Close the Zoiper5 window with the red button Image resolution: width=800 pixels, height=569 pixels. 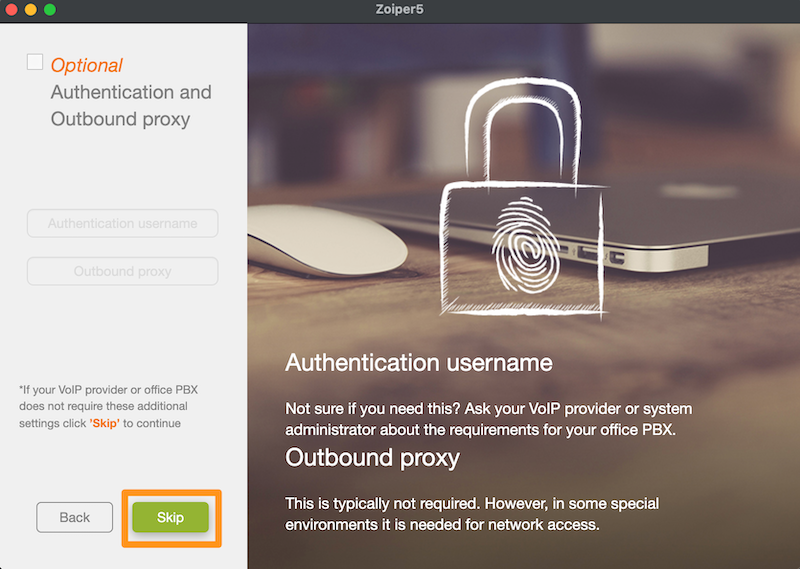coord(12,9)
